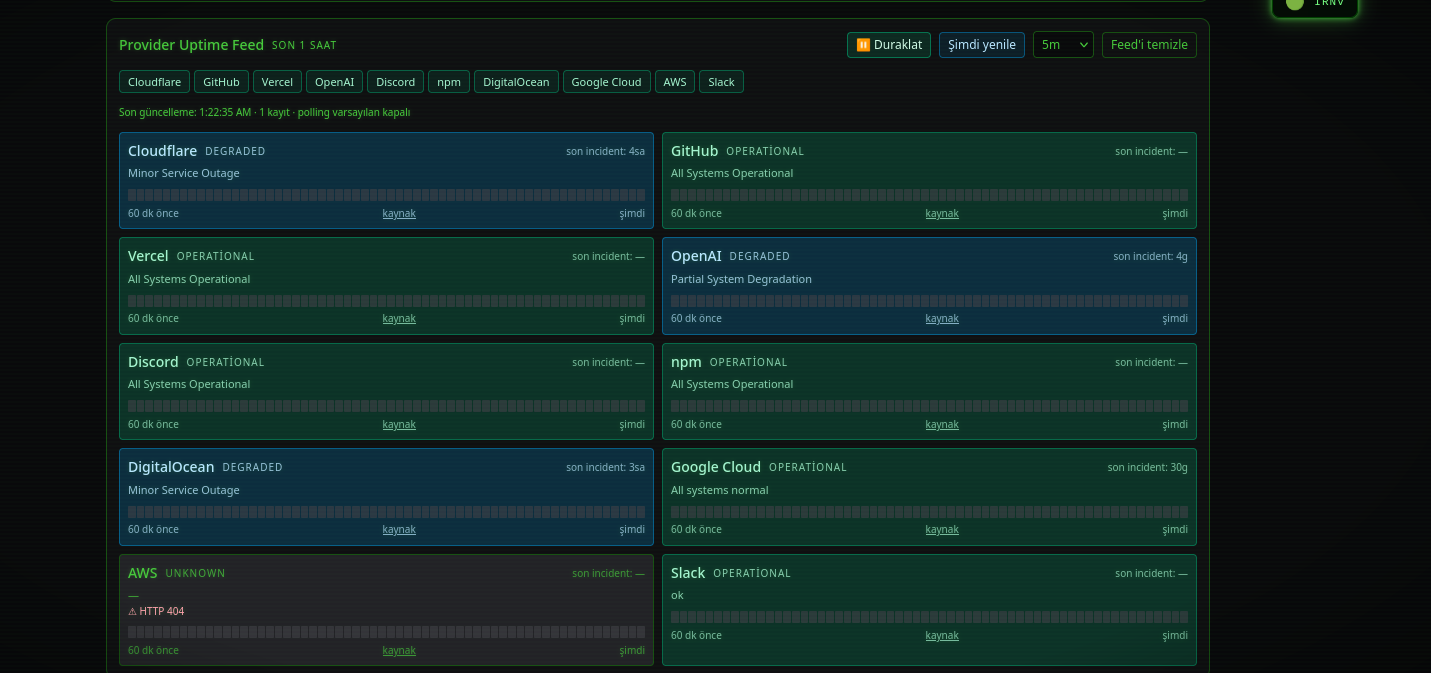The width and height of the screenshot is (1431, 673).
Task: Click the Şimdi yenile button
Action: point(982,45)
